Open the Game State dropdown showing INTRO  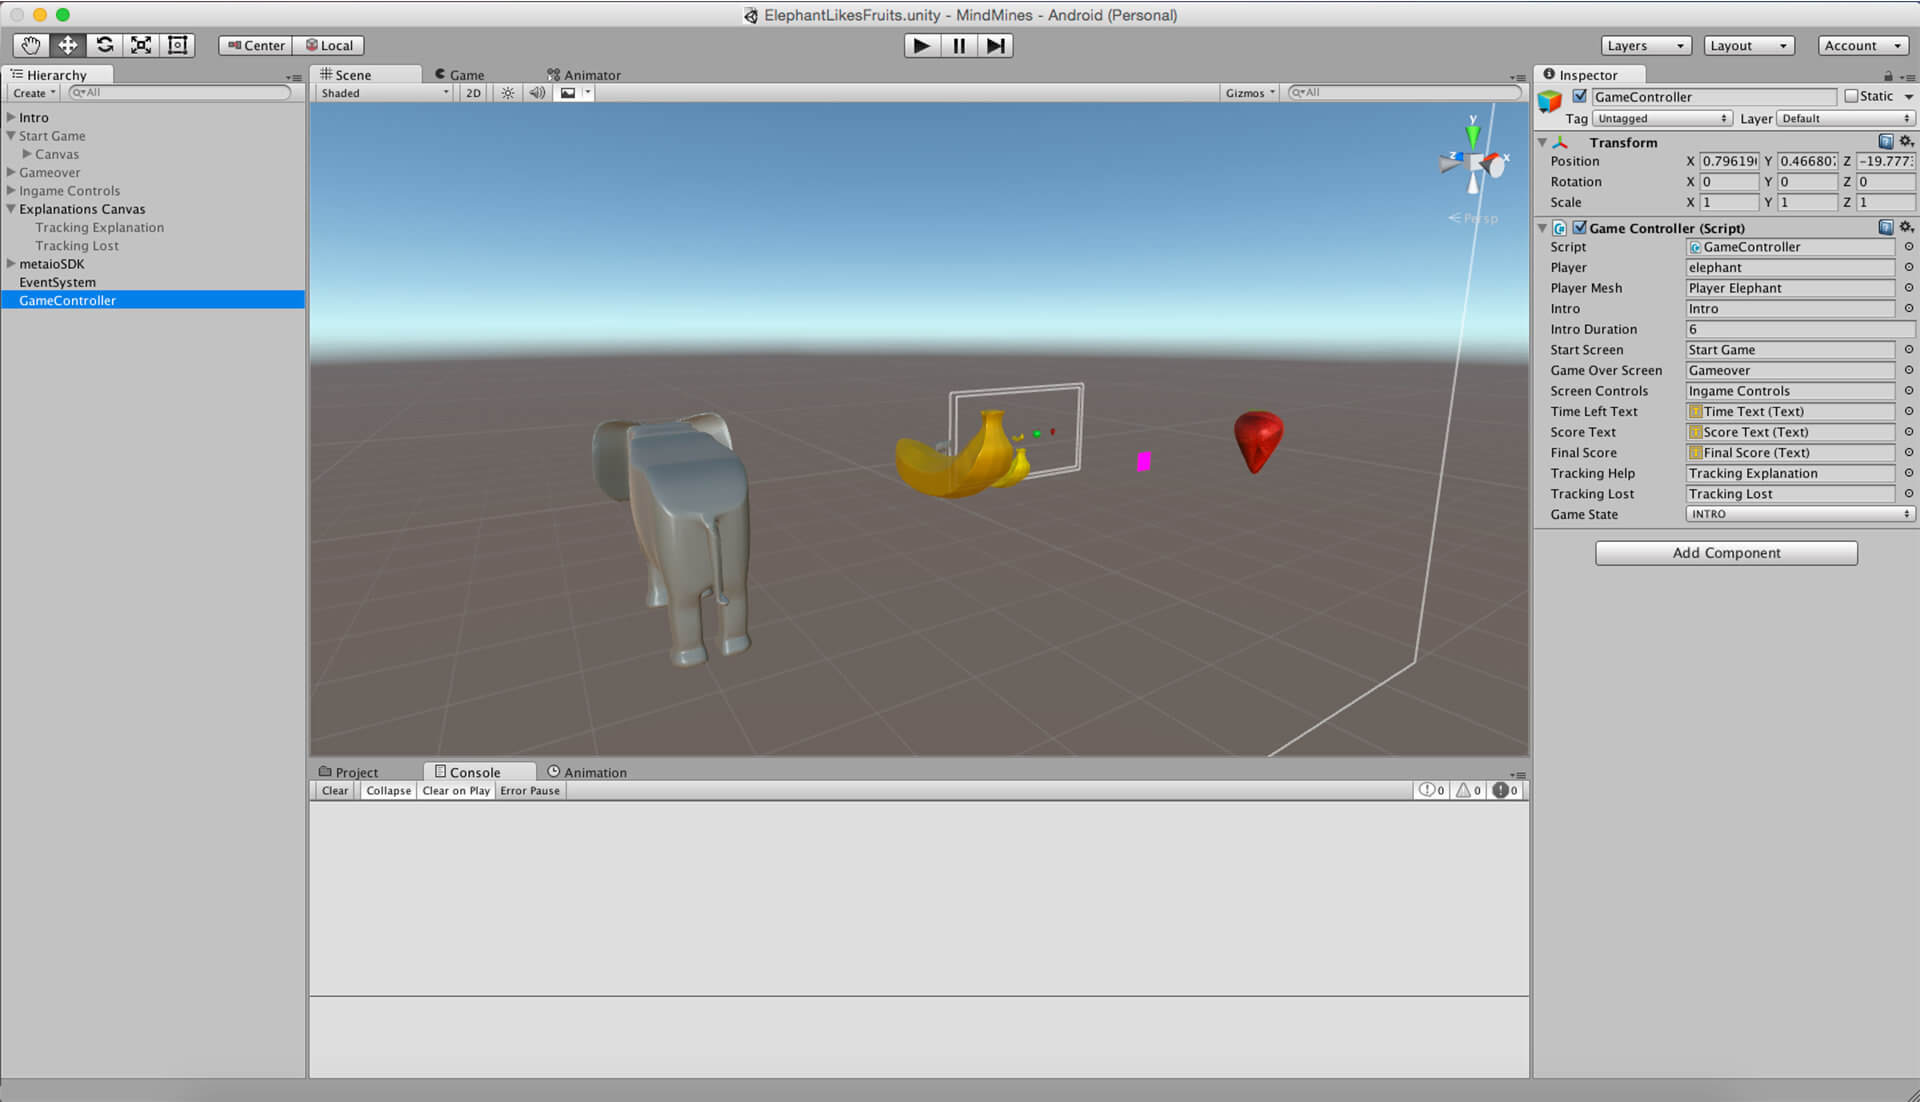1796,514
